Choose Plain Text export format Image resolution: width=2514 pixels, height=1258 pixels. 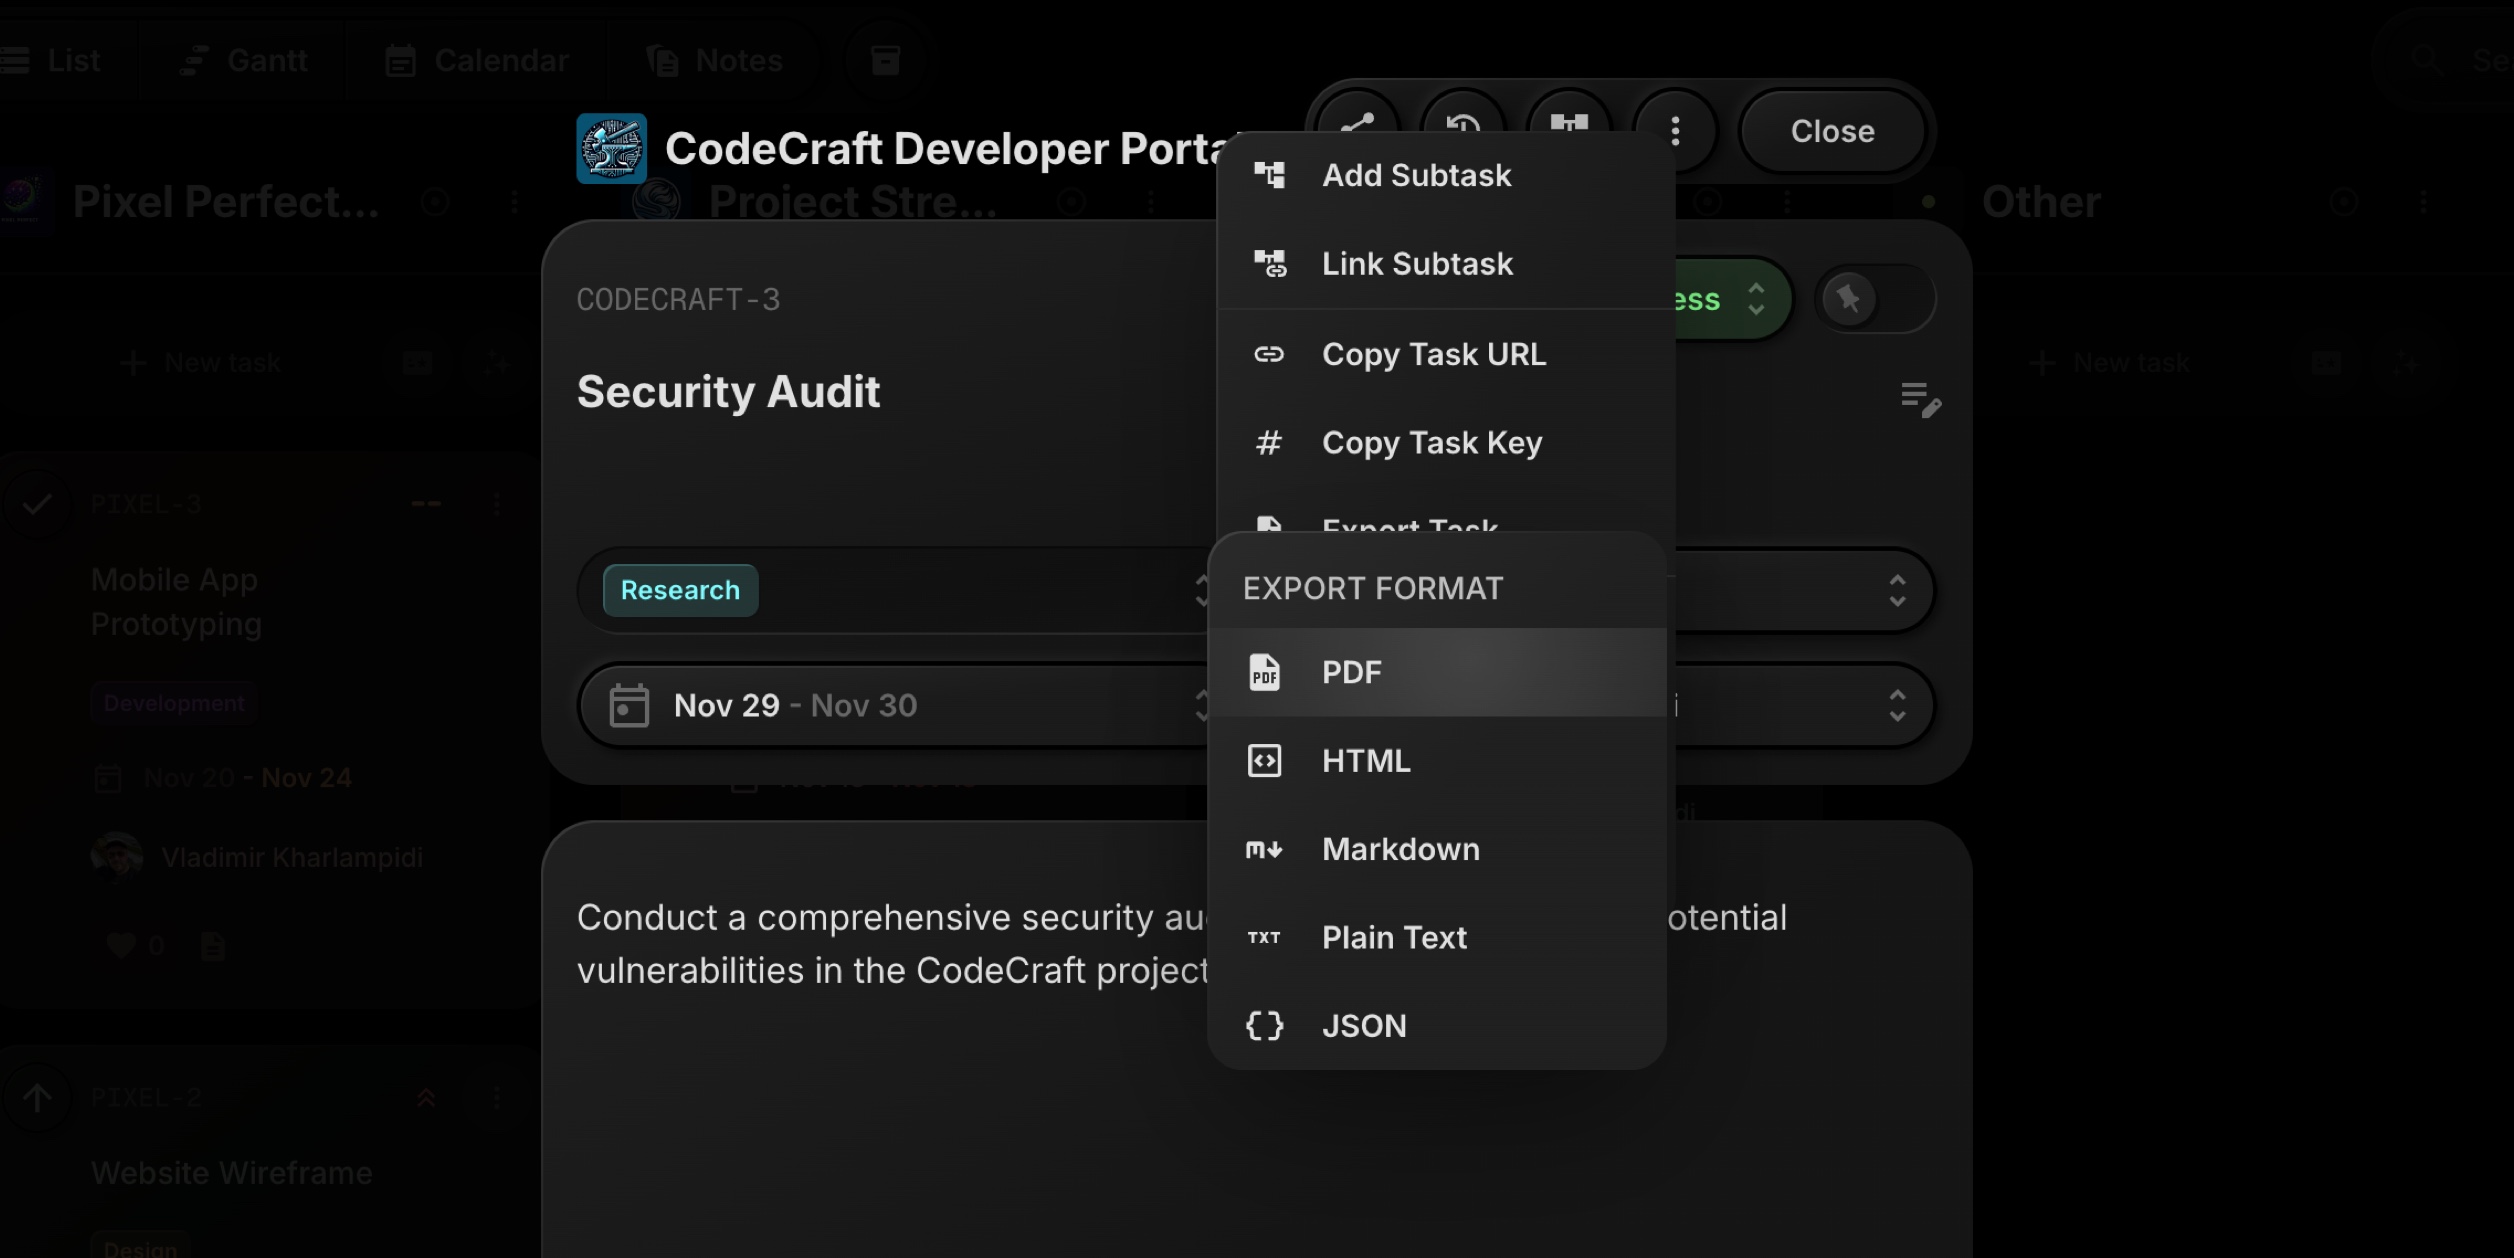[1394, 938]
